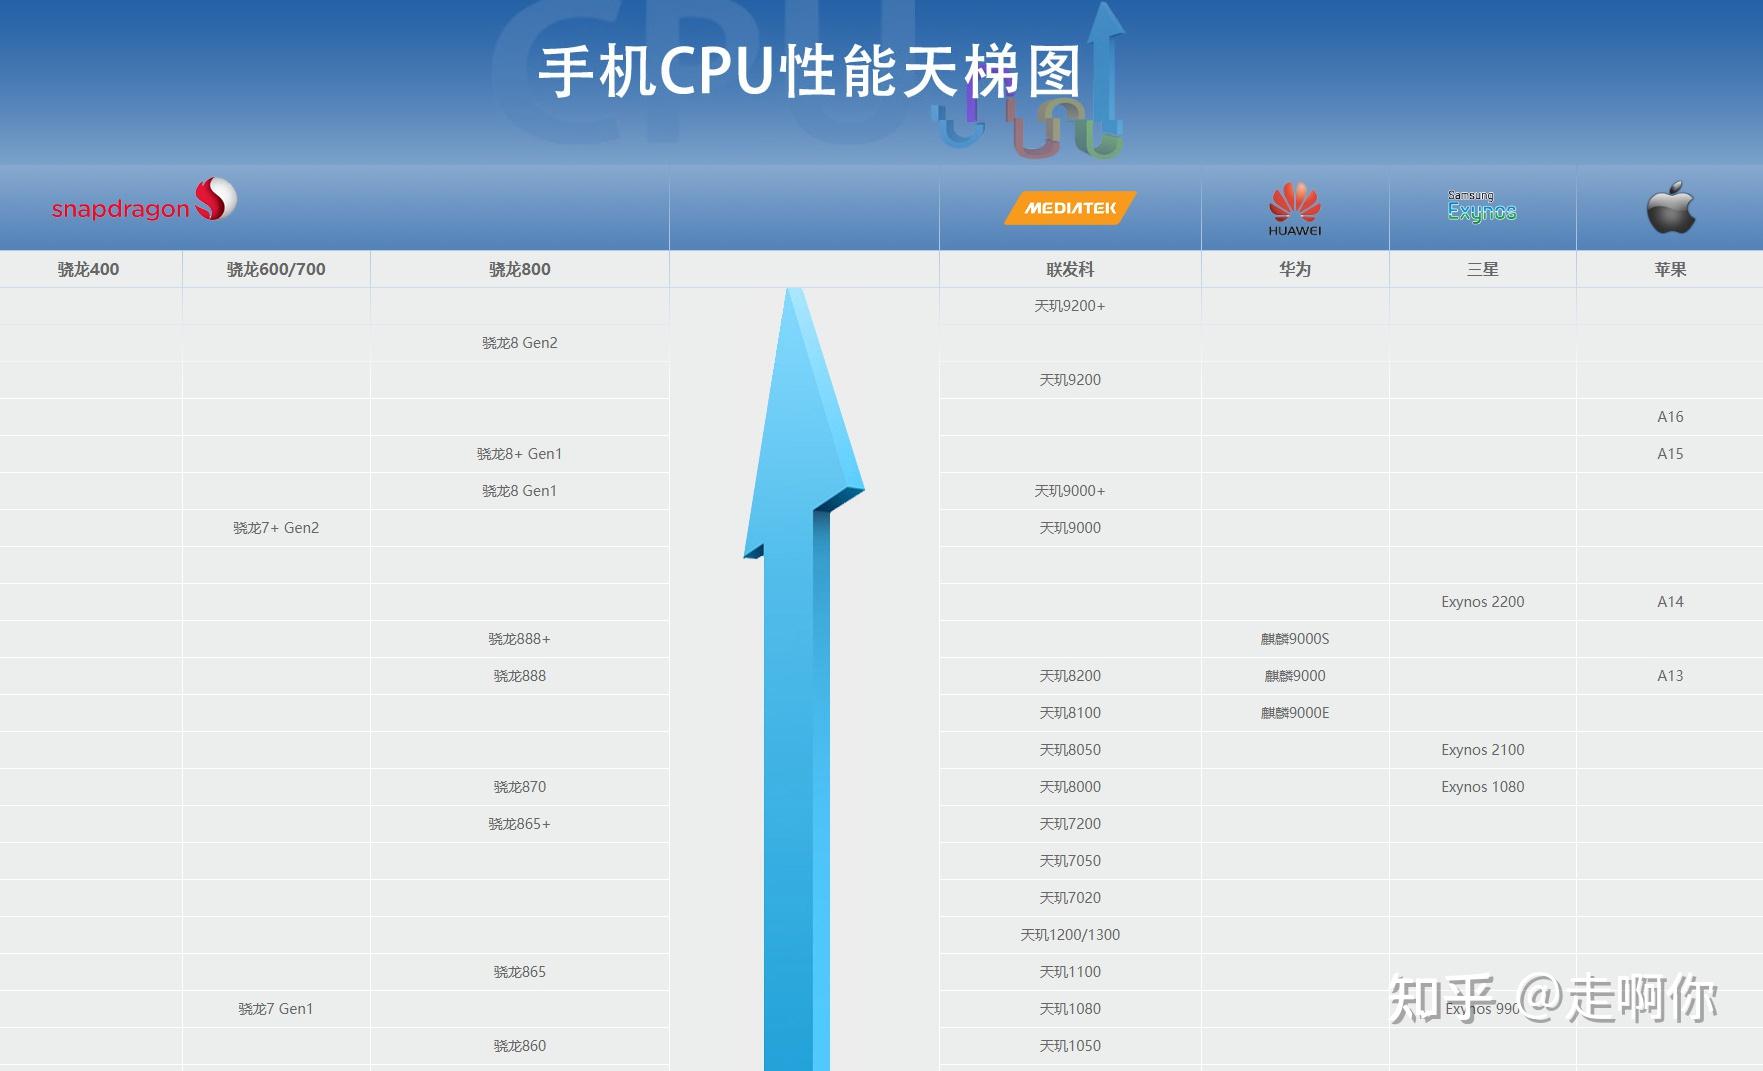
Task: Click the "骁龙865" cell without plus sign
Action: click(520, 972)
